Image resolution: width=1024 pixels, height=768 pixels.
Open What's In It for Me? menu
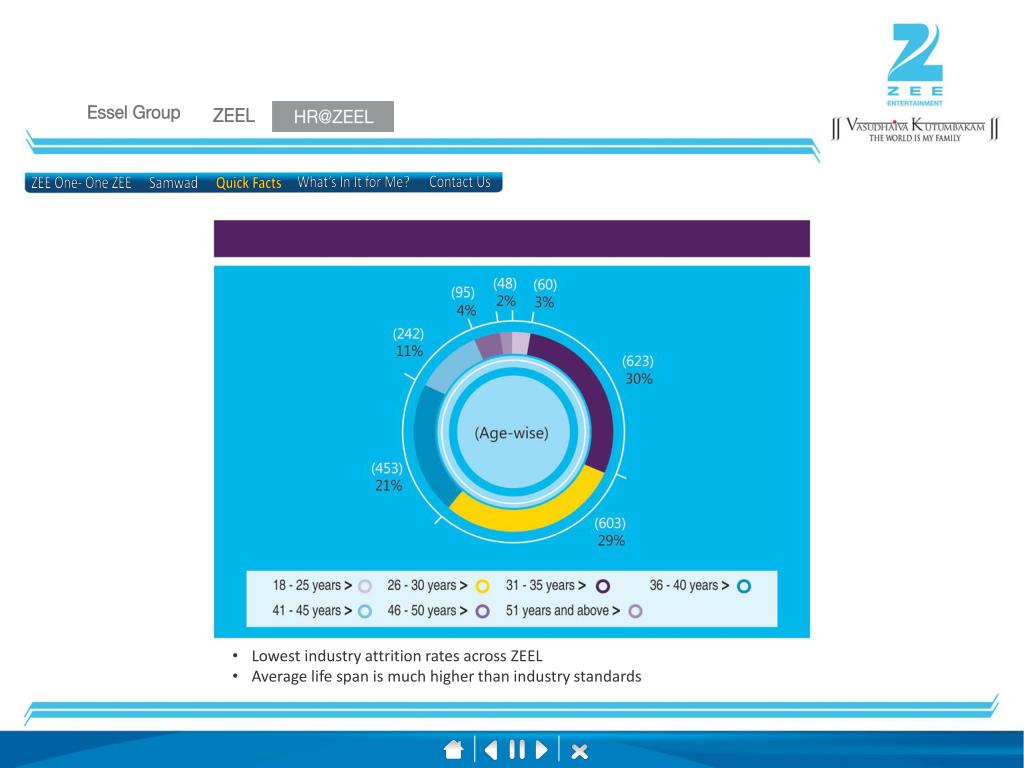point(353,182)
